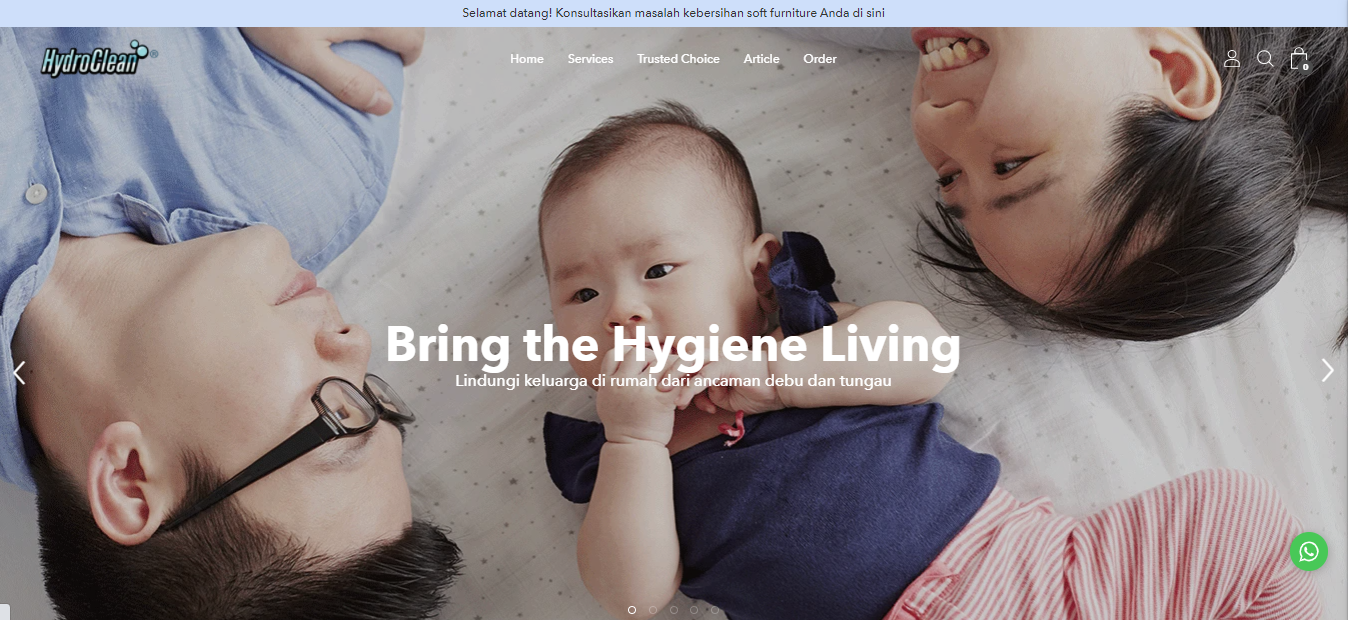Show previous slide with left arrow

(19, 372)
